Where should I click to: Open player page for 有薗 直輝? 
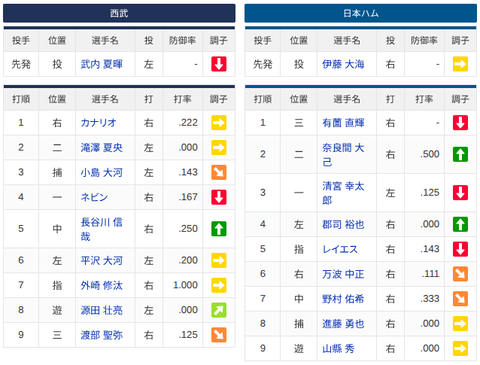343,123
